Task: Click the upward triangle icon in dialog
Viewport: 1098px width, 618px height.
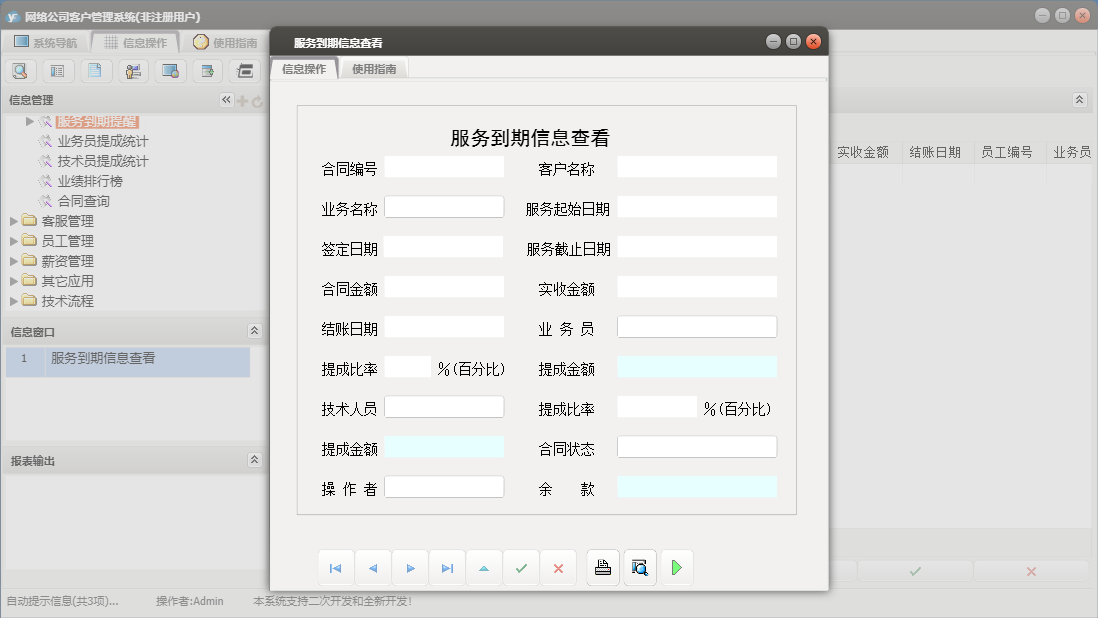Action: pos(484,568)
